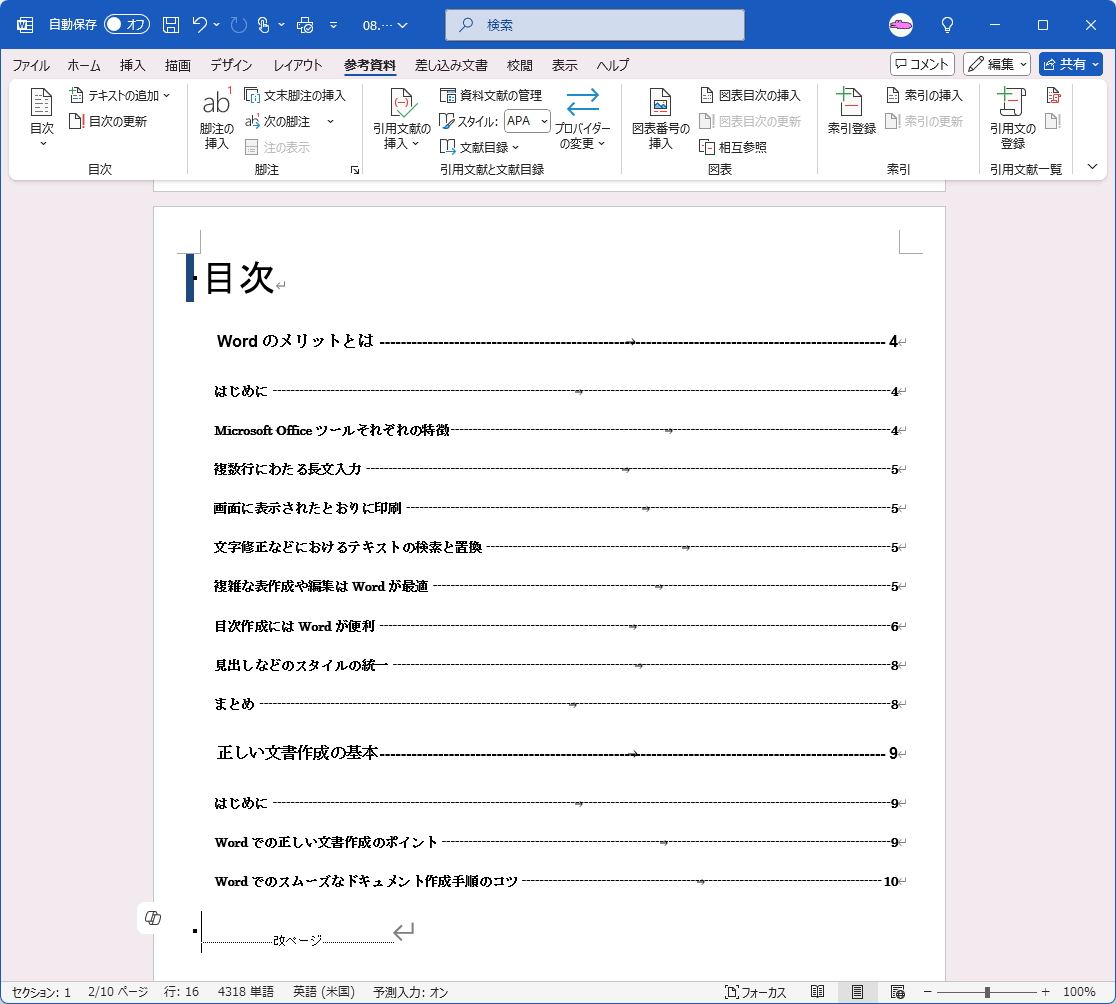Open 相互参照 dialog
The width and height of the screenshot is (1116, 1004).
point(733,147)
